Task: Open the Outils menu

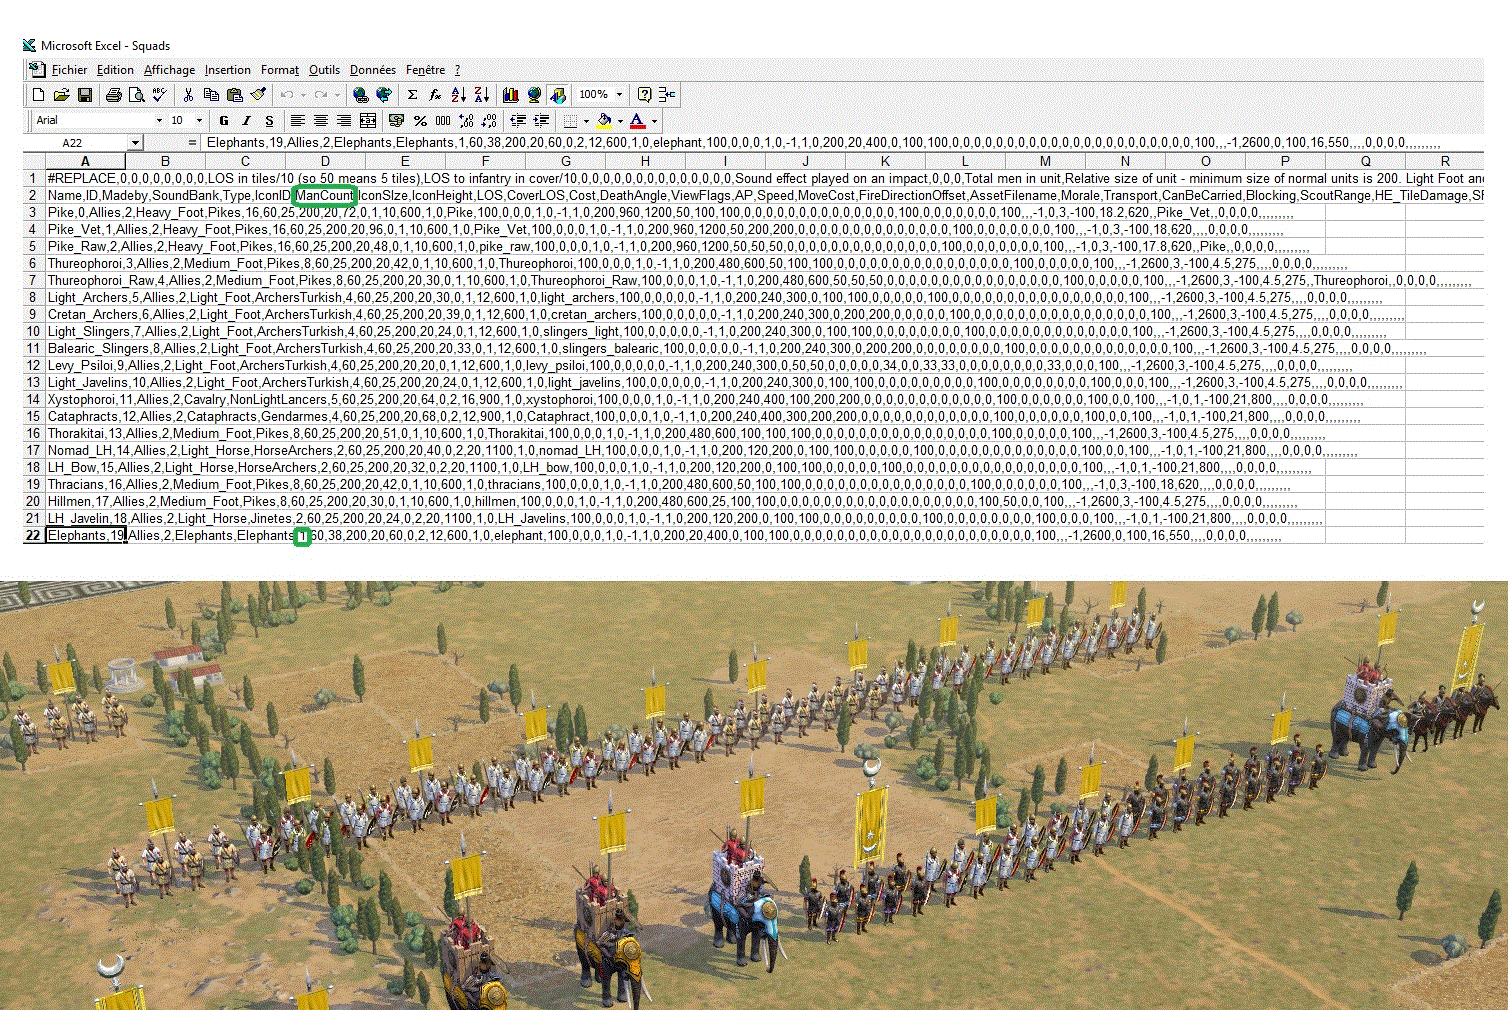Action: [x=324, y=70]
